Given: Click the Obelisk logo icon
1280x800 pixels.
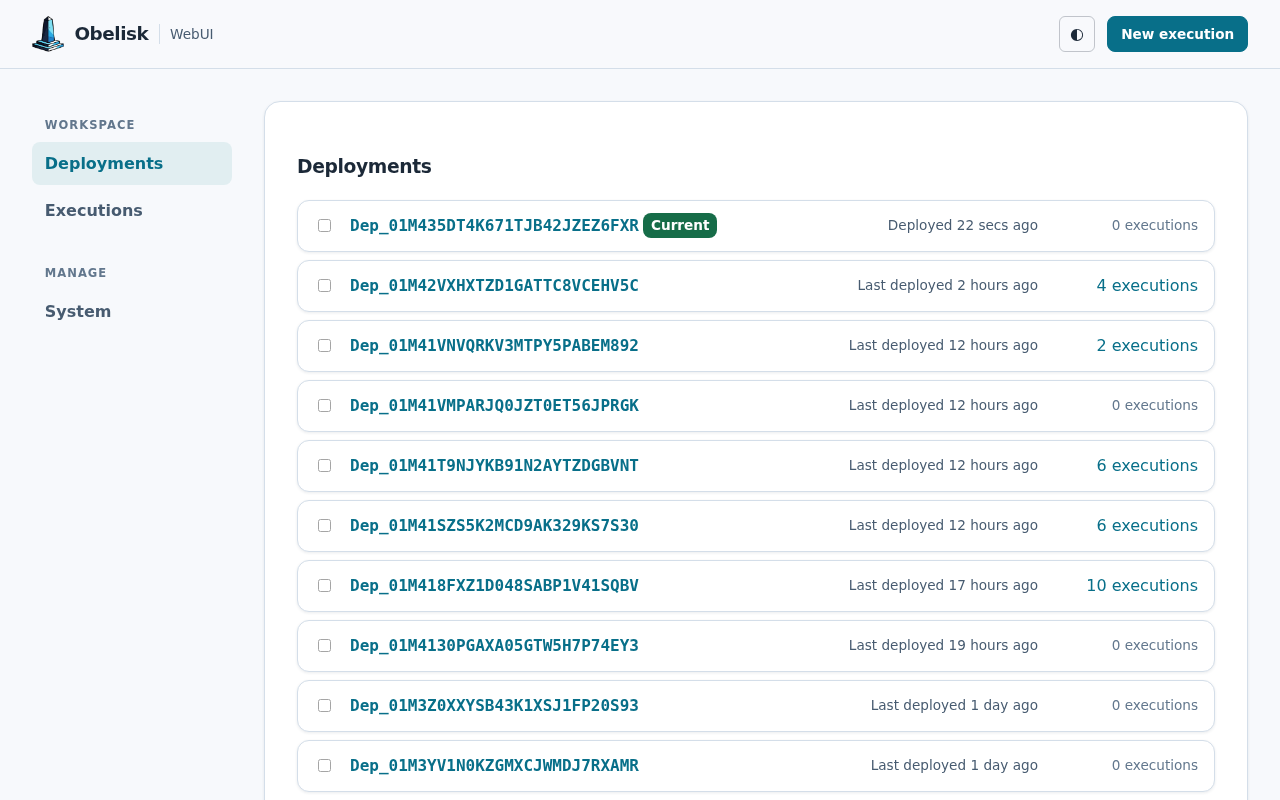Looking at the screenshot, I should 48,34.
